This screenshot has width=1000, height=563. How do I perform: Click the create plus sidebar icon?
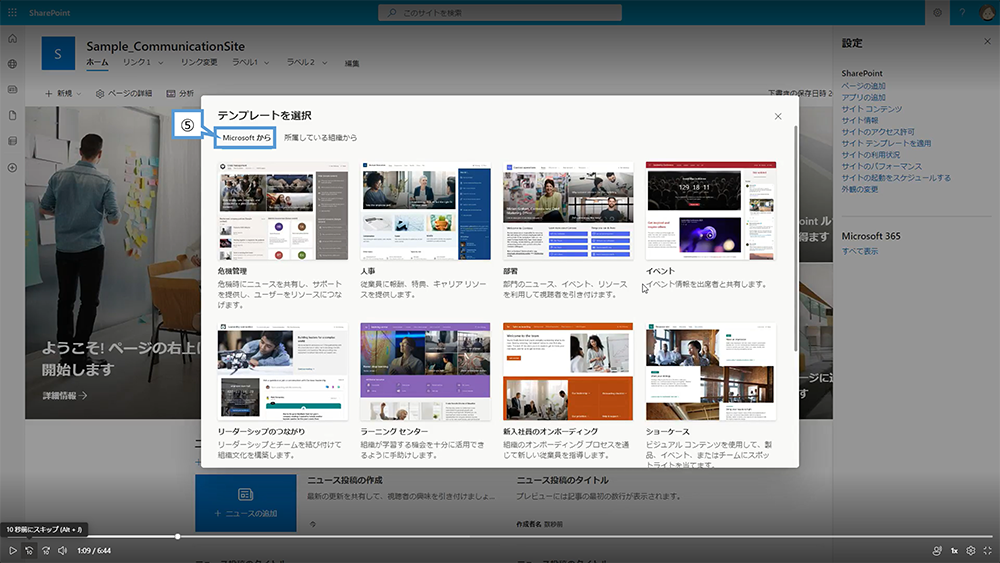point(12,168)
